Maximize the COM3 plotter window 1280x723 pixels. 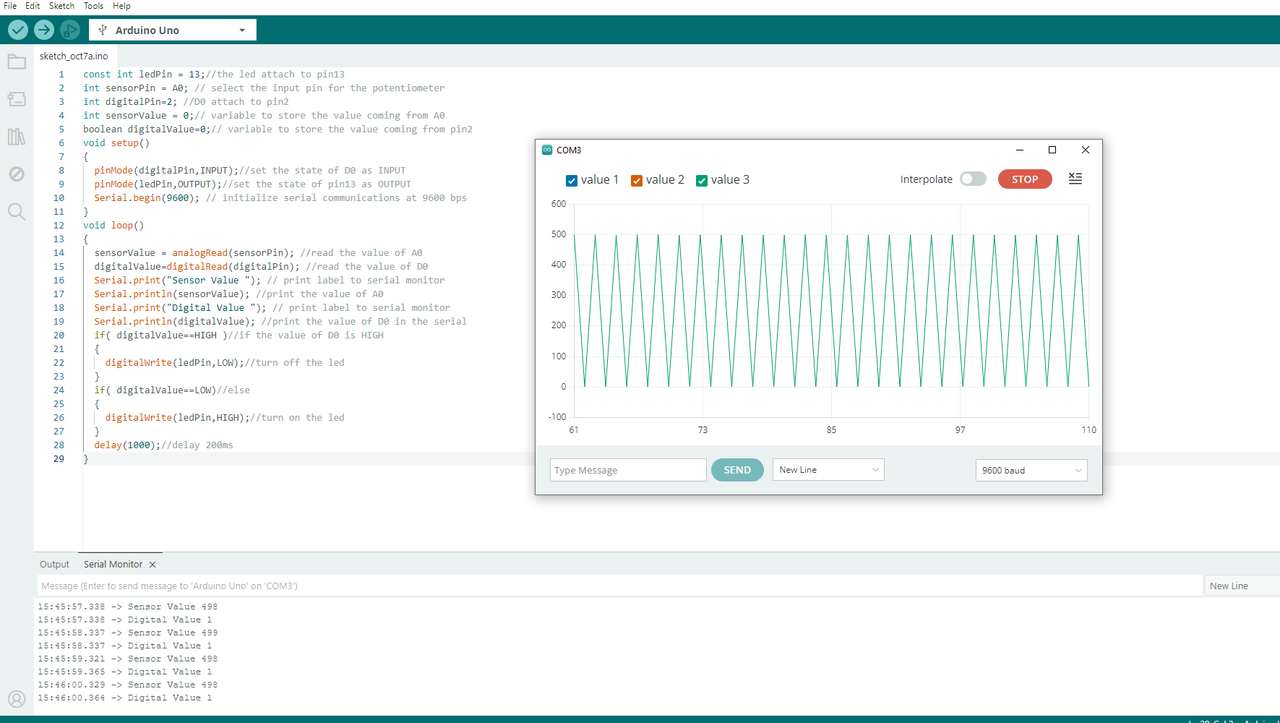click(x=1052, y=150)
